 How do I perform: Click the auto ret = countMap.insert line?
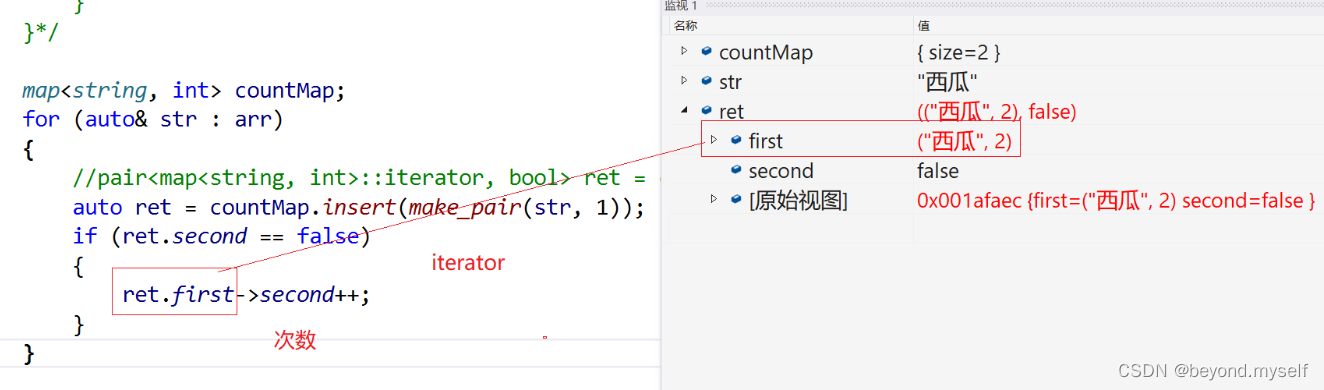tap(359, 208)
